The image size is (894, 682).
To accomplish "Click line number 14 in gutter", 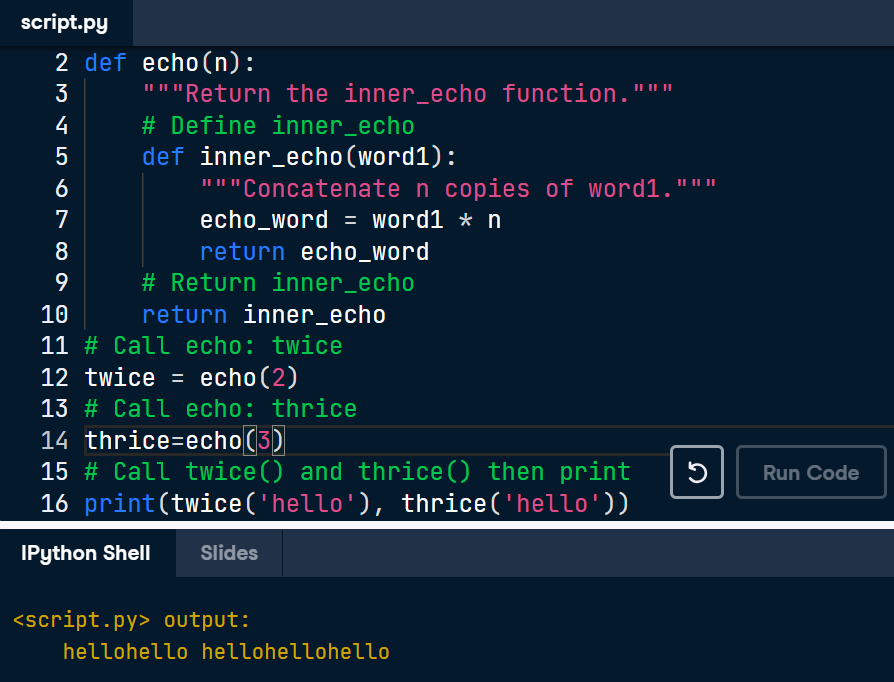I will point(55,440).
